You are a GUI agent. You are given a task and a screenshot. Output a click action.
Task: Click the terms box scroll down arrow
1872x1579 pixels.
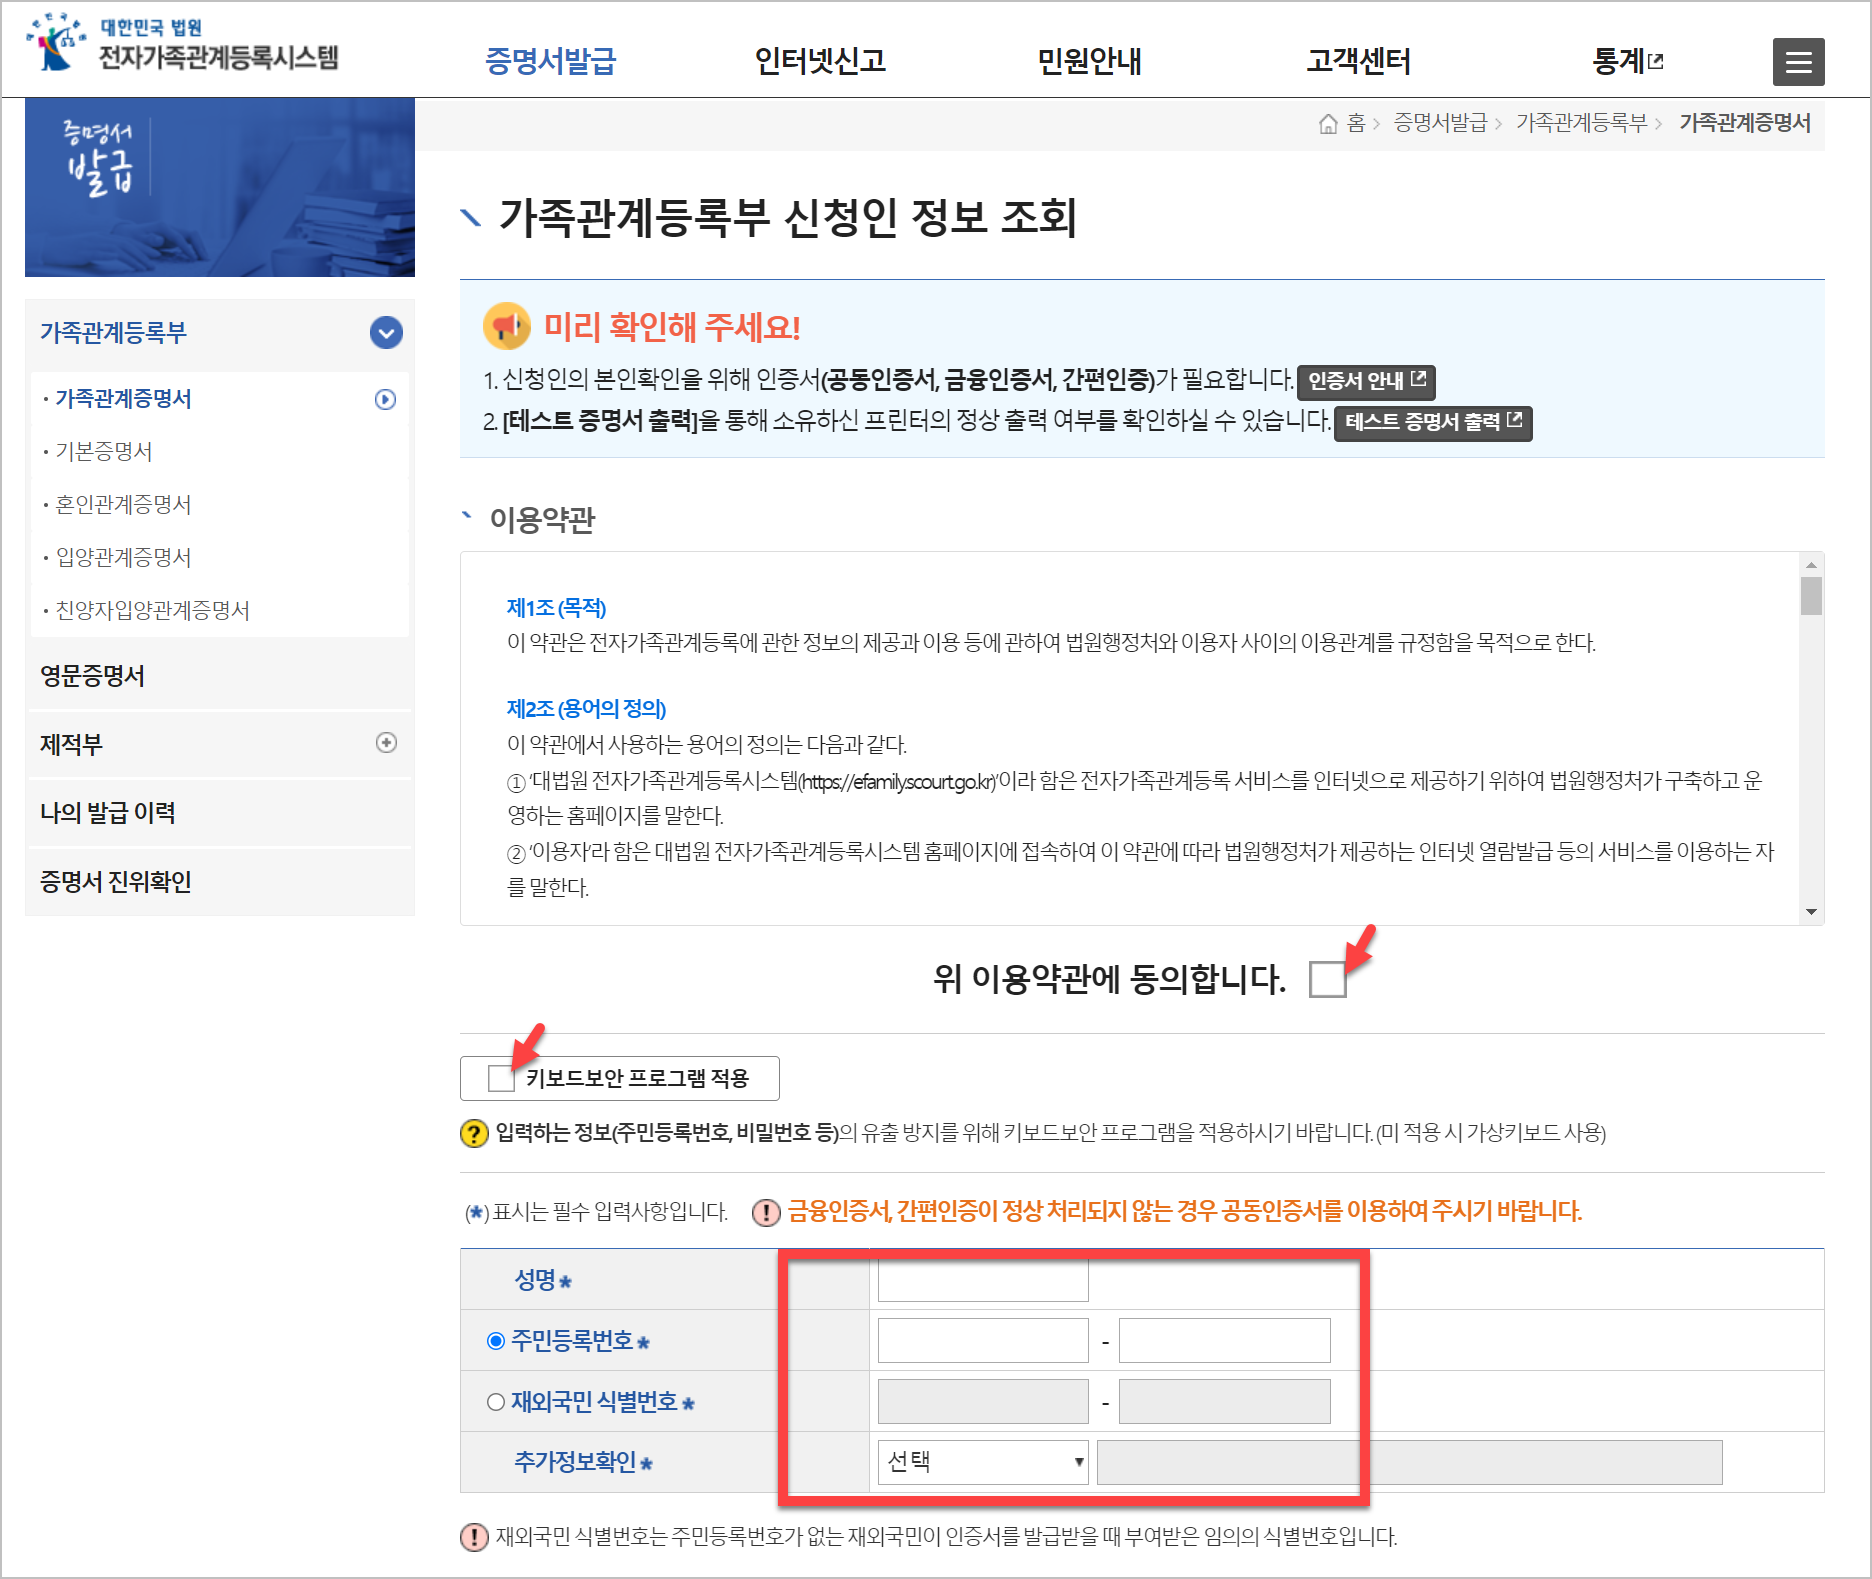[x=1811, y=912]
